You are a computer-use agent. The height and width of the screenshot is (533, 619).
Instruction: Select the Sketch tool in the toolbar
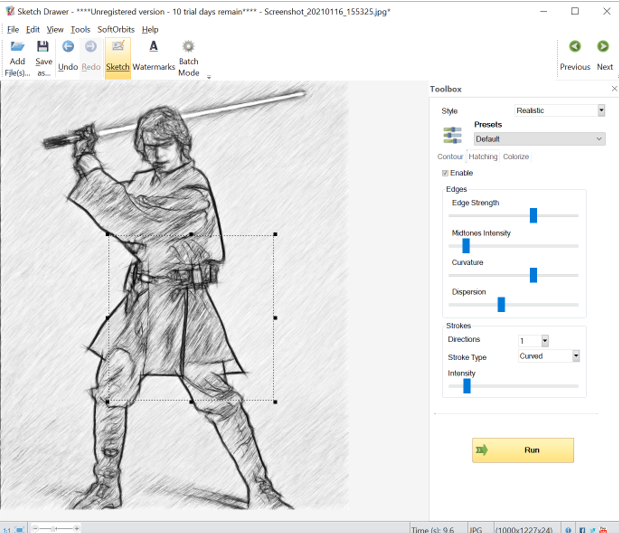pos(118,58)
